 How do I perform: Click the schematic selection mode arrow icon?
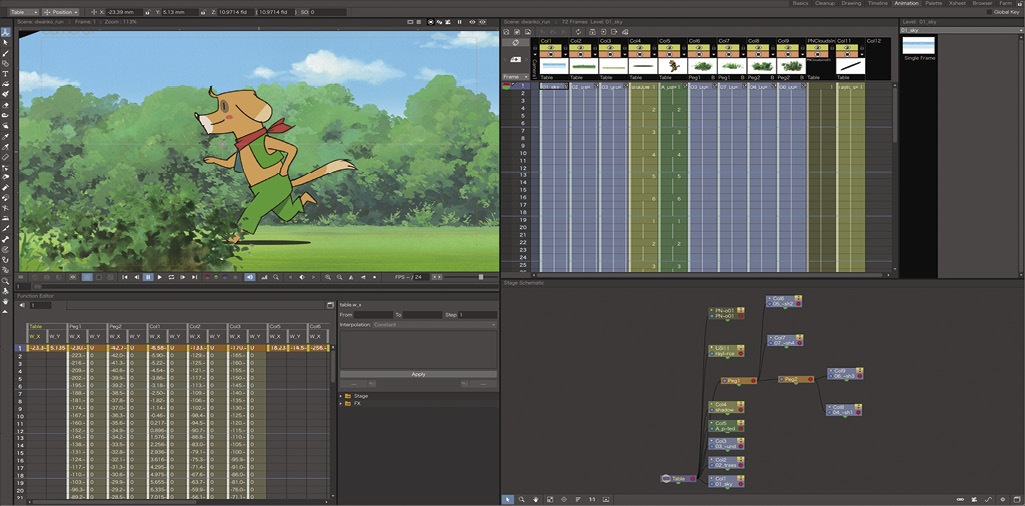pyautogui.click(x=508, y=499)
